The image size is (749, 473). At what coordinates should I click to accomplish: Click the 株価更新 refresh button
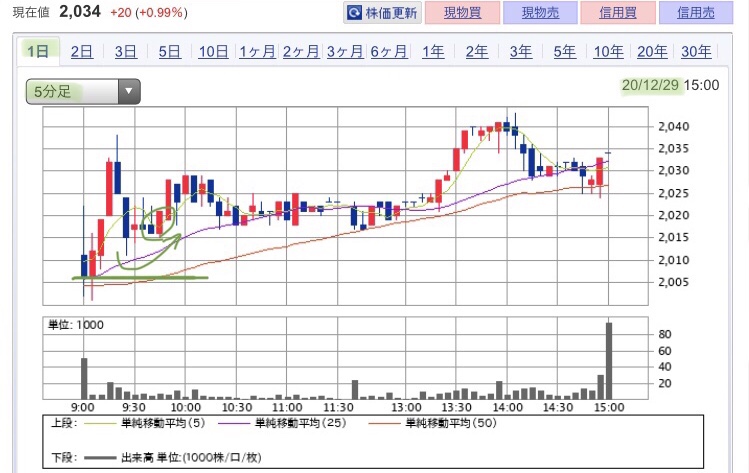pyautogui.click(x=382, y=12)
